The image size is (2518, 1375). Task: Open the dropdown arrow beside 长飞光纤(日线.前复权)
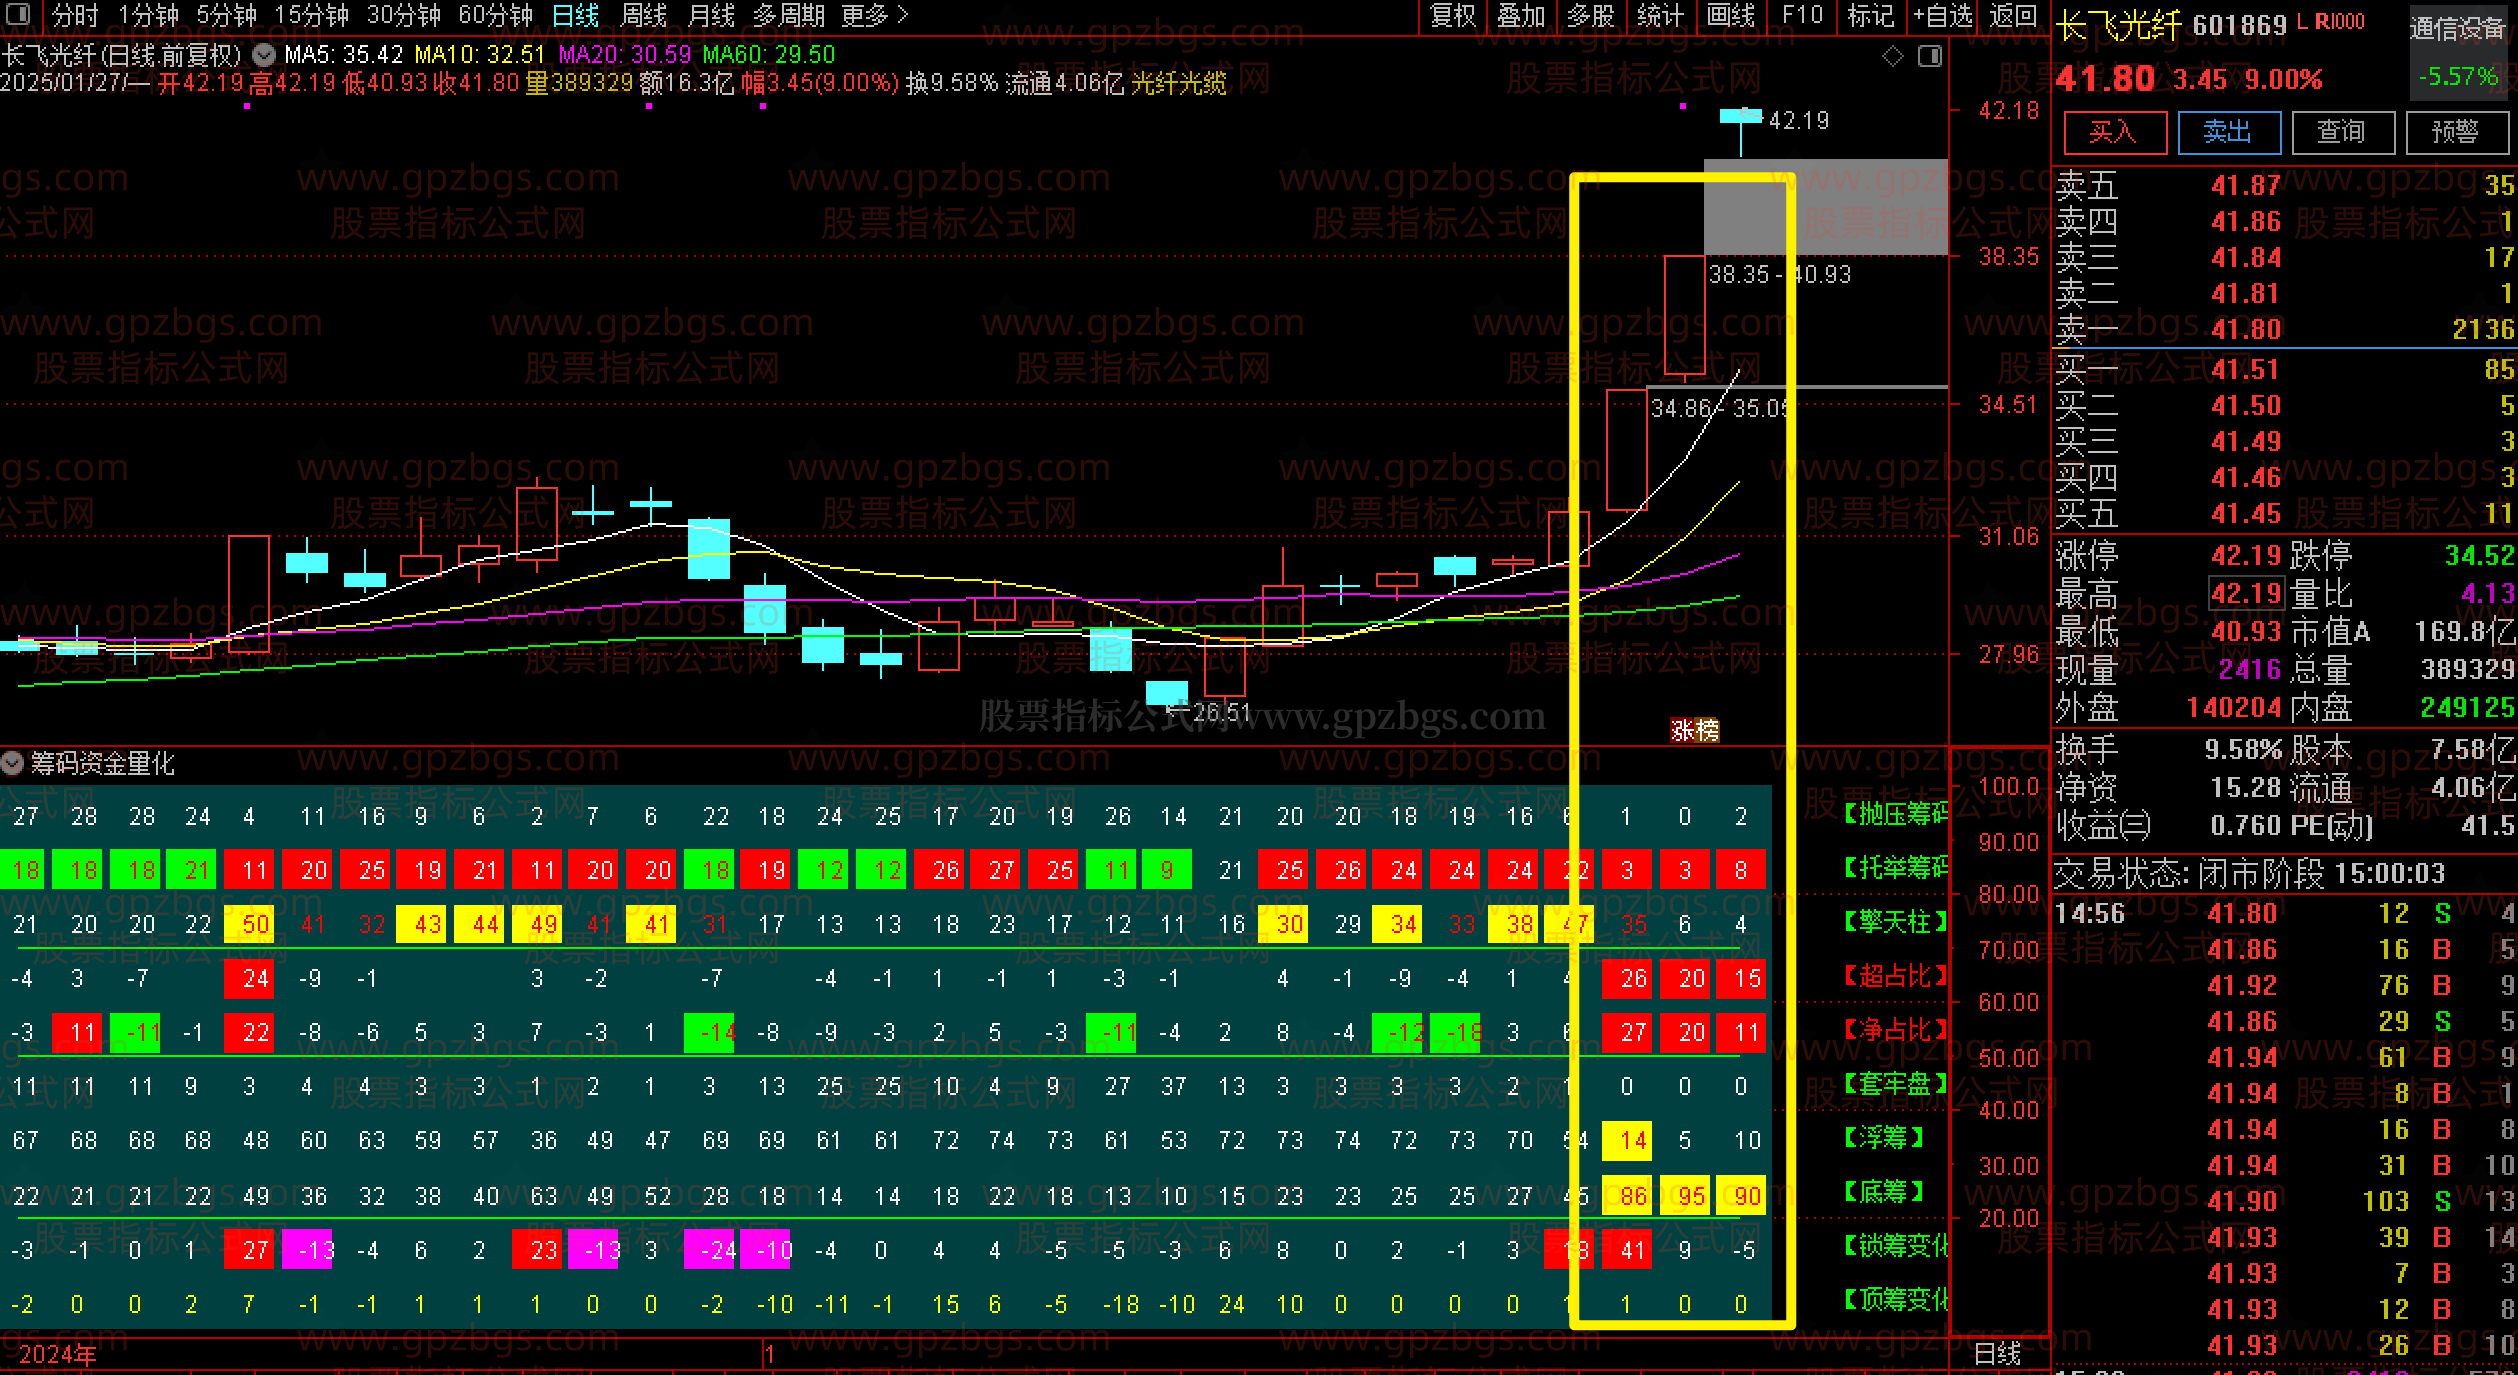264,54
